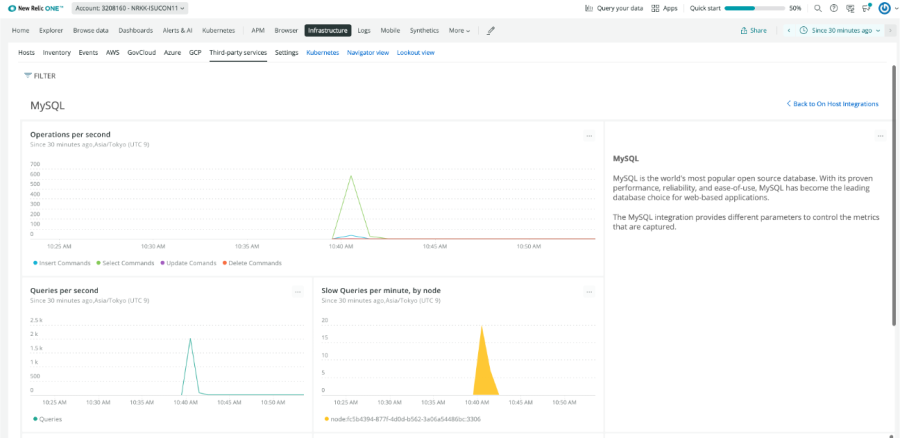Open Browse data in navigation
Screen dimensions: 900x438
point(91,30)
